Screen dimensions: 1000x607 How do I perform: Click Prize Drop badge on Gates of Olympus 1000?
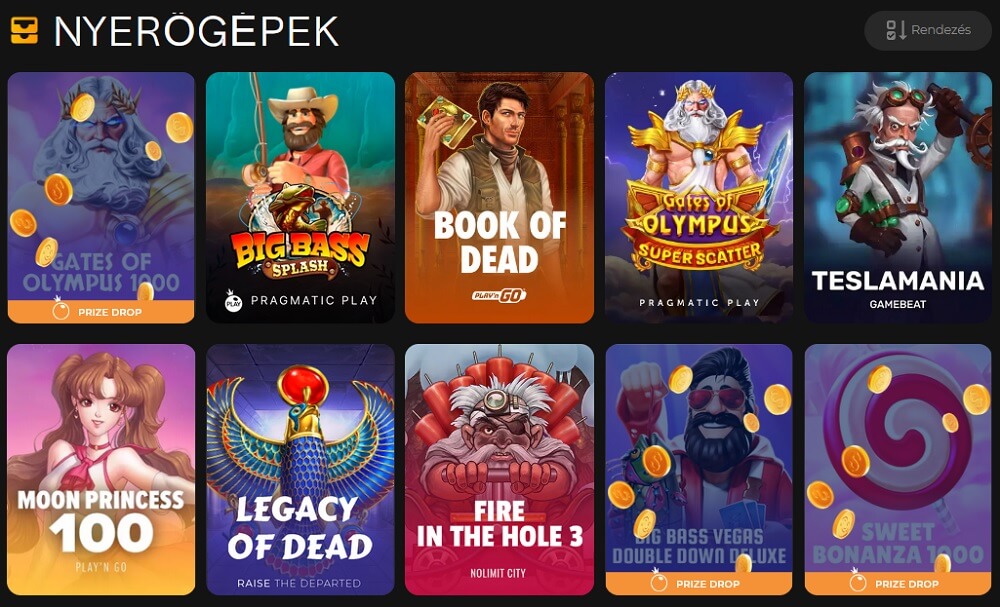click(101, 312)
